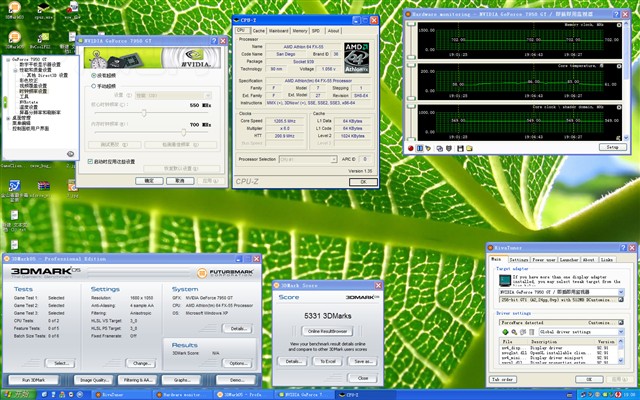Switch to CPU-Z SPD tab
The image size is (640, 400).
[x=316, y=31]
